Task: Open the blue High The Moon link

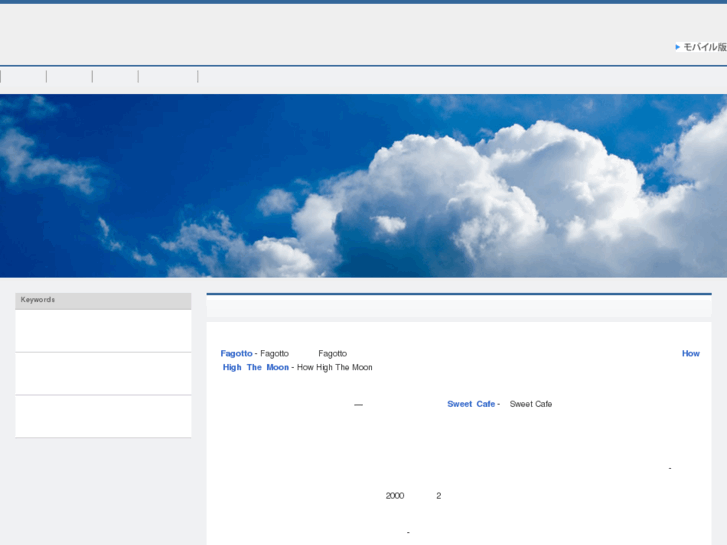Action: 255,367
